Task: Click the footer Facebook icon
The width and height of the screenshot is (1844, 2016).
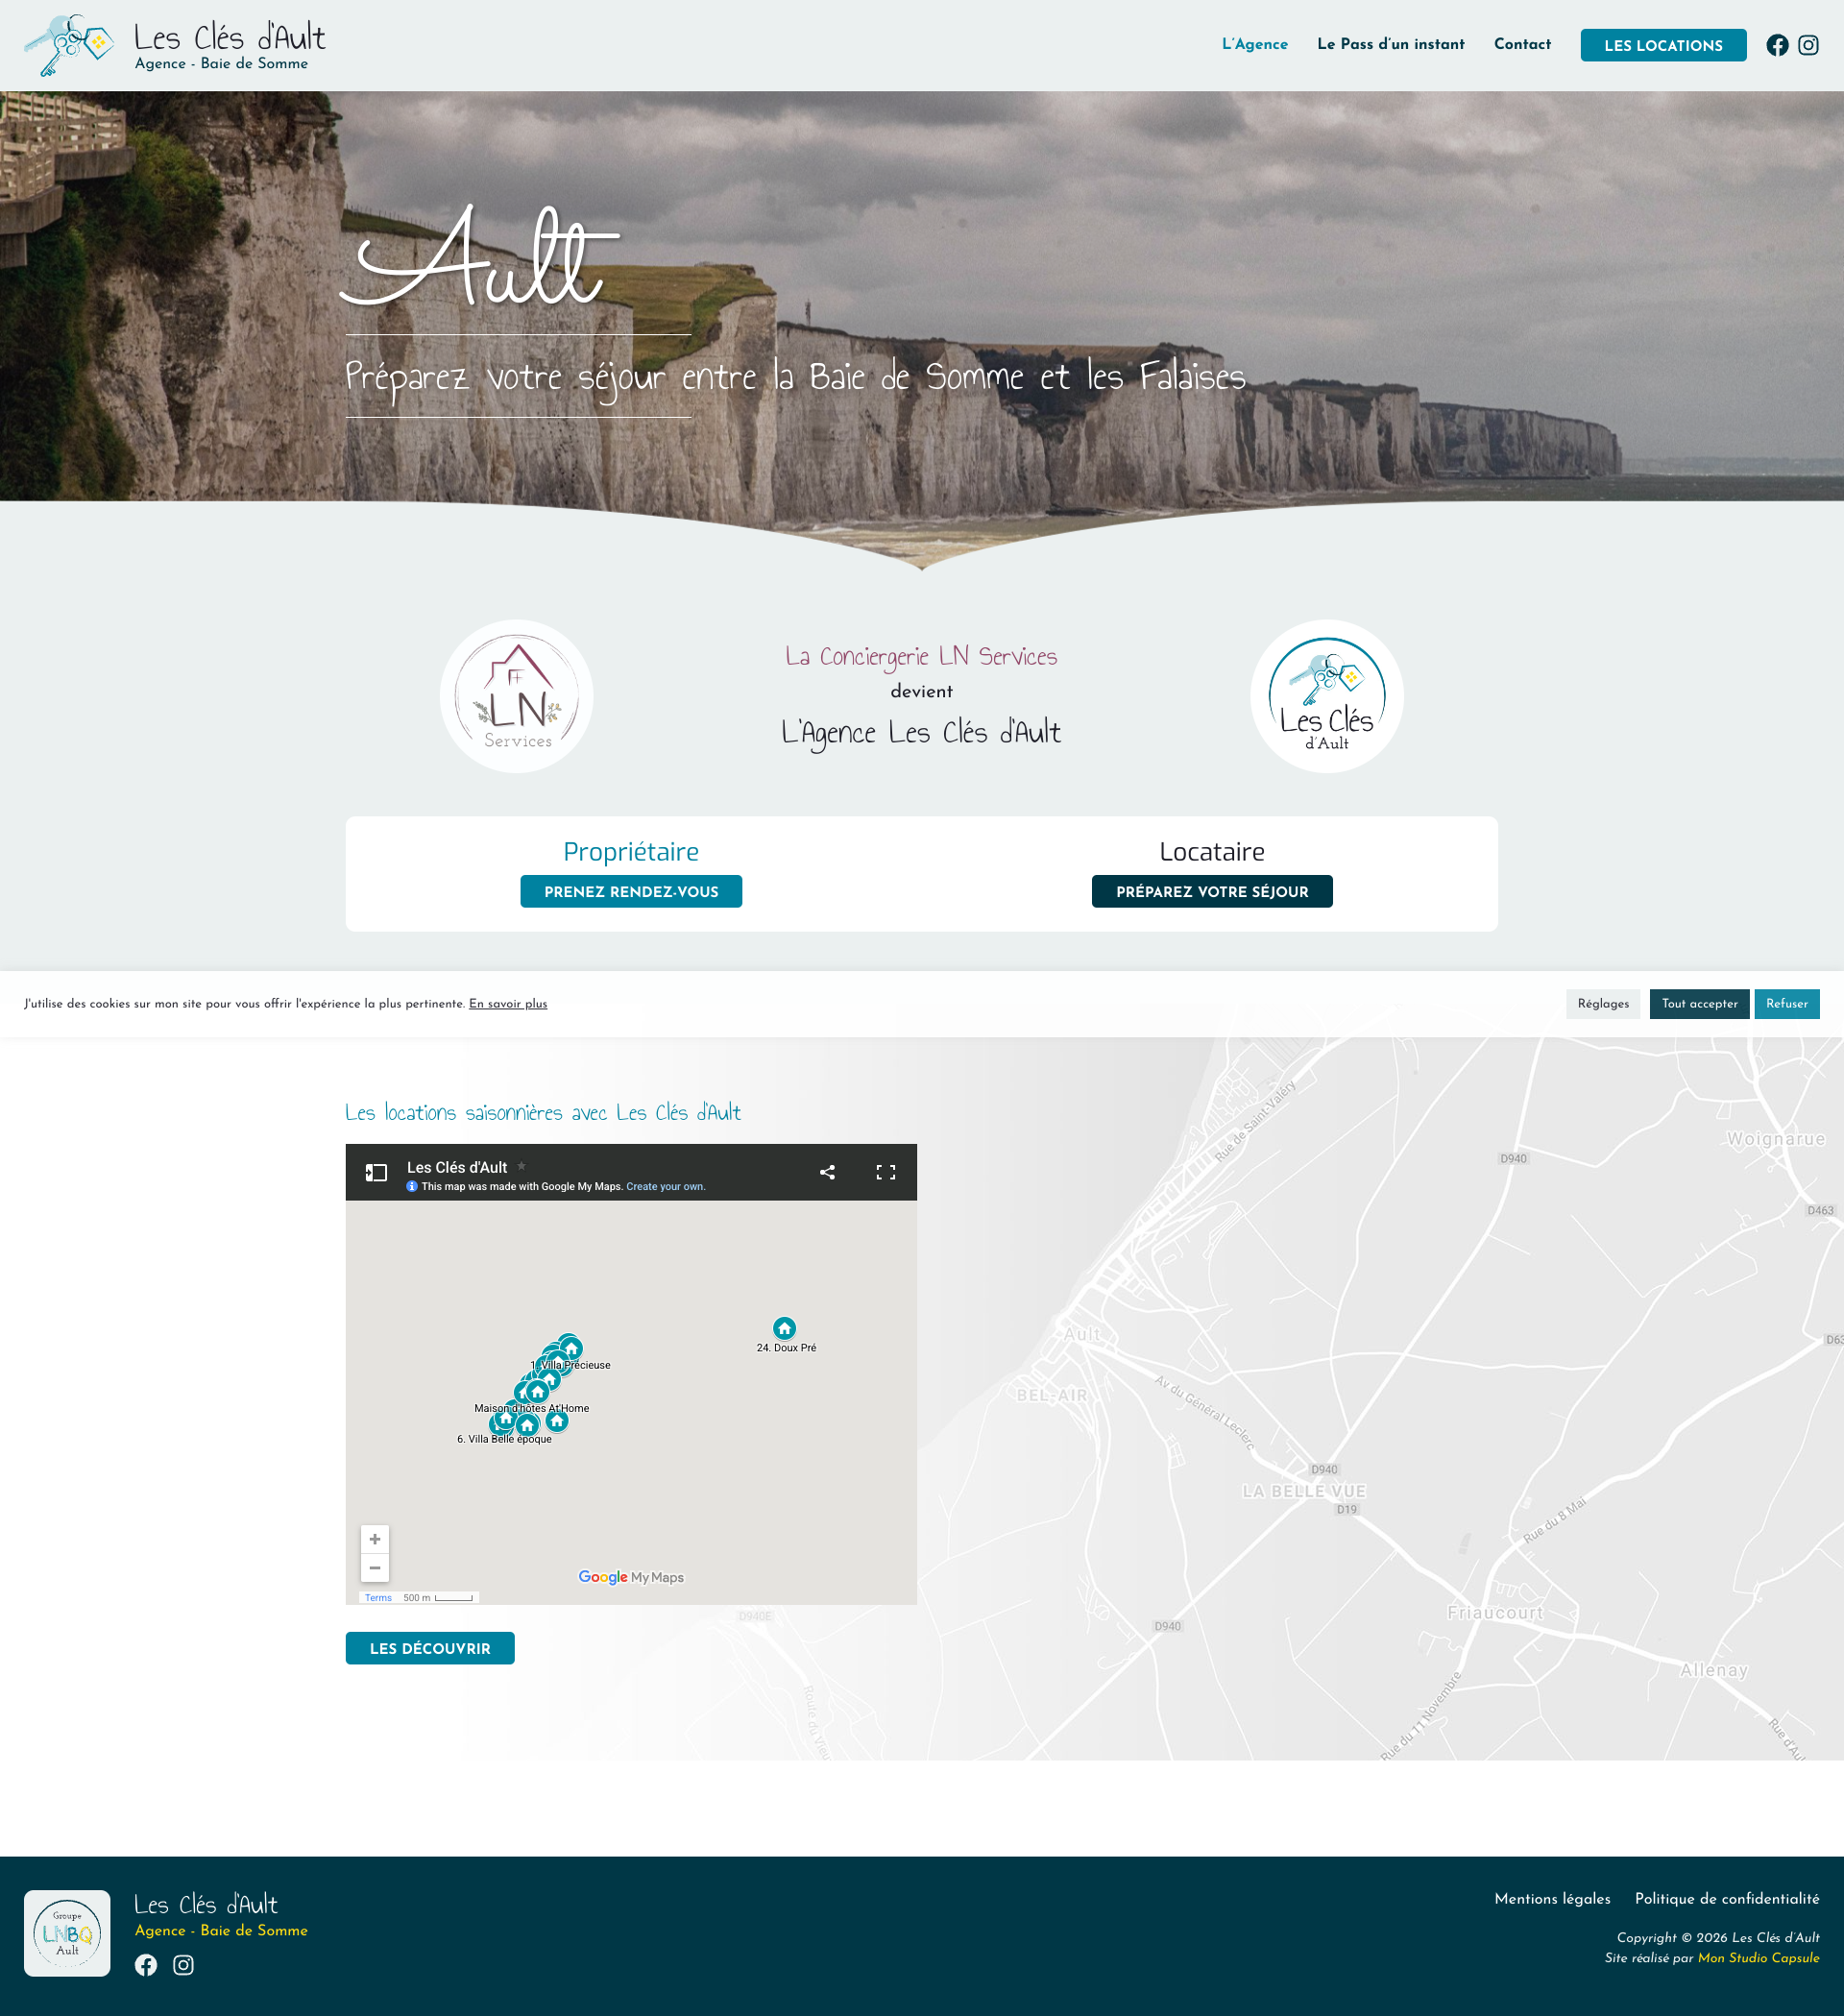Action: (146, 1965)
